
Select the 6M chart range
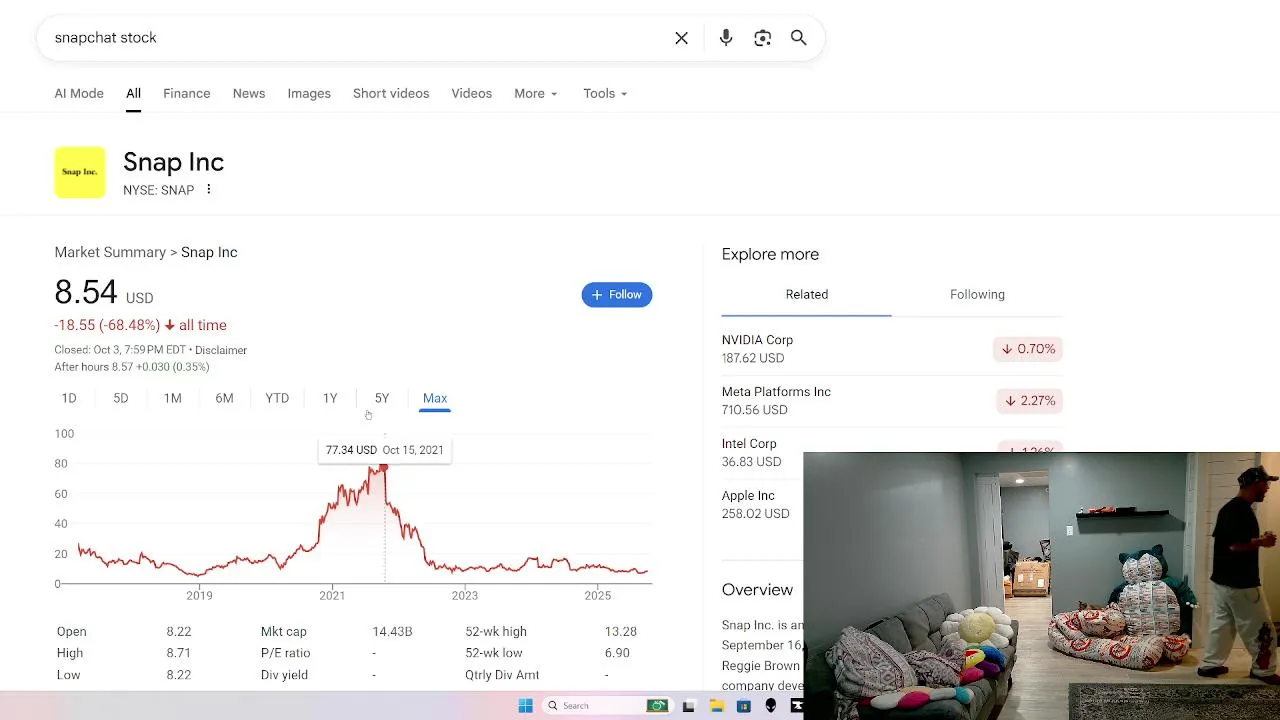pos(224,398)
